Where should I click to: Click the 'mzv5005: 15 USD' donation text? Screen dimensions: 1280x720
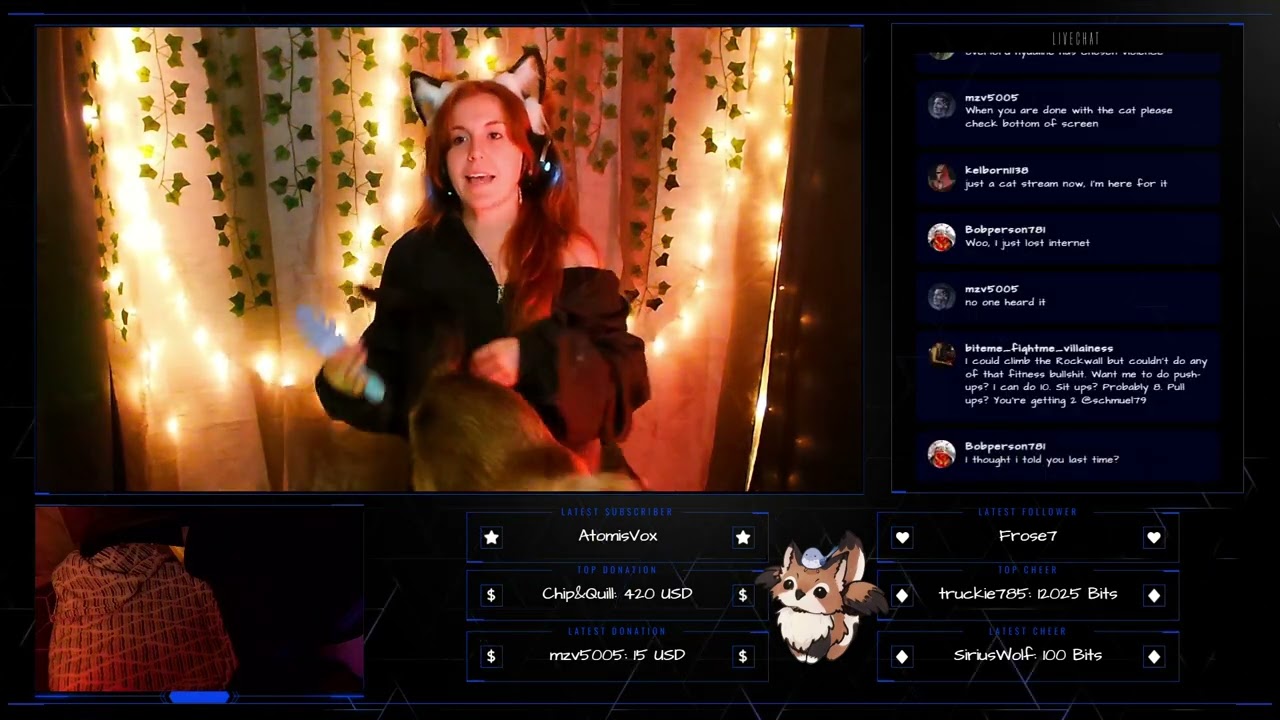pos(617,655)
